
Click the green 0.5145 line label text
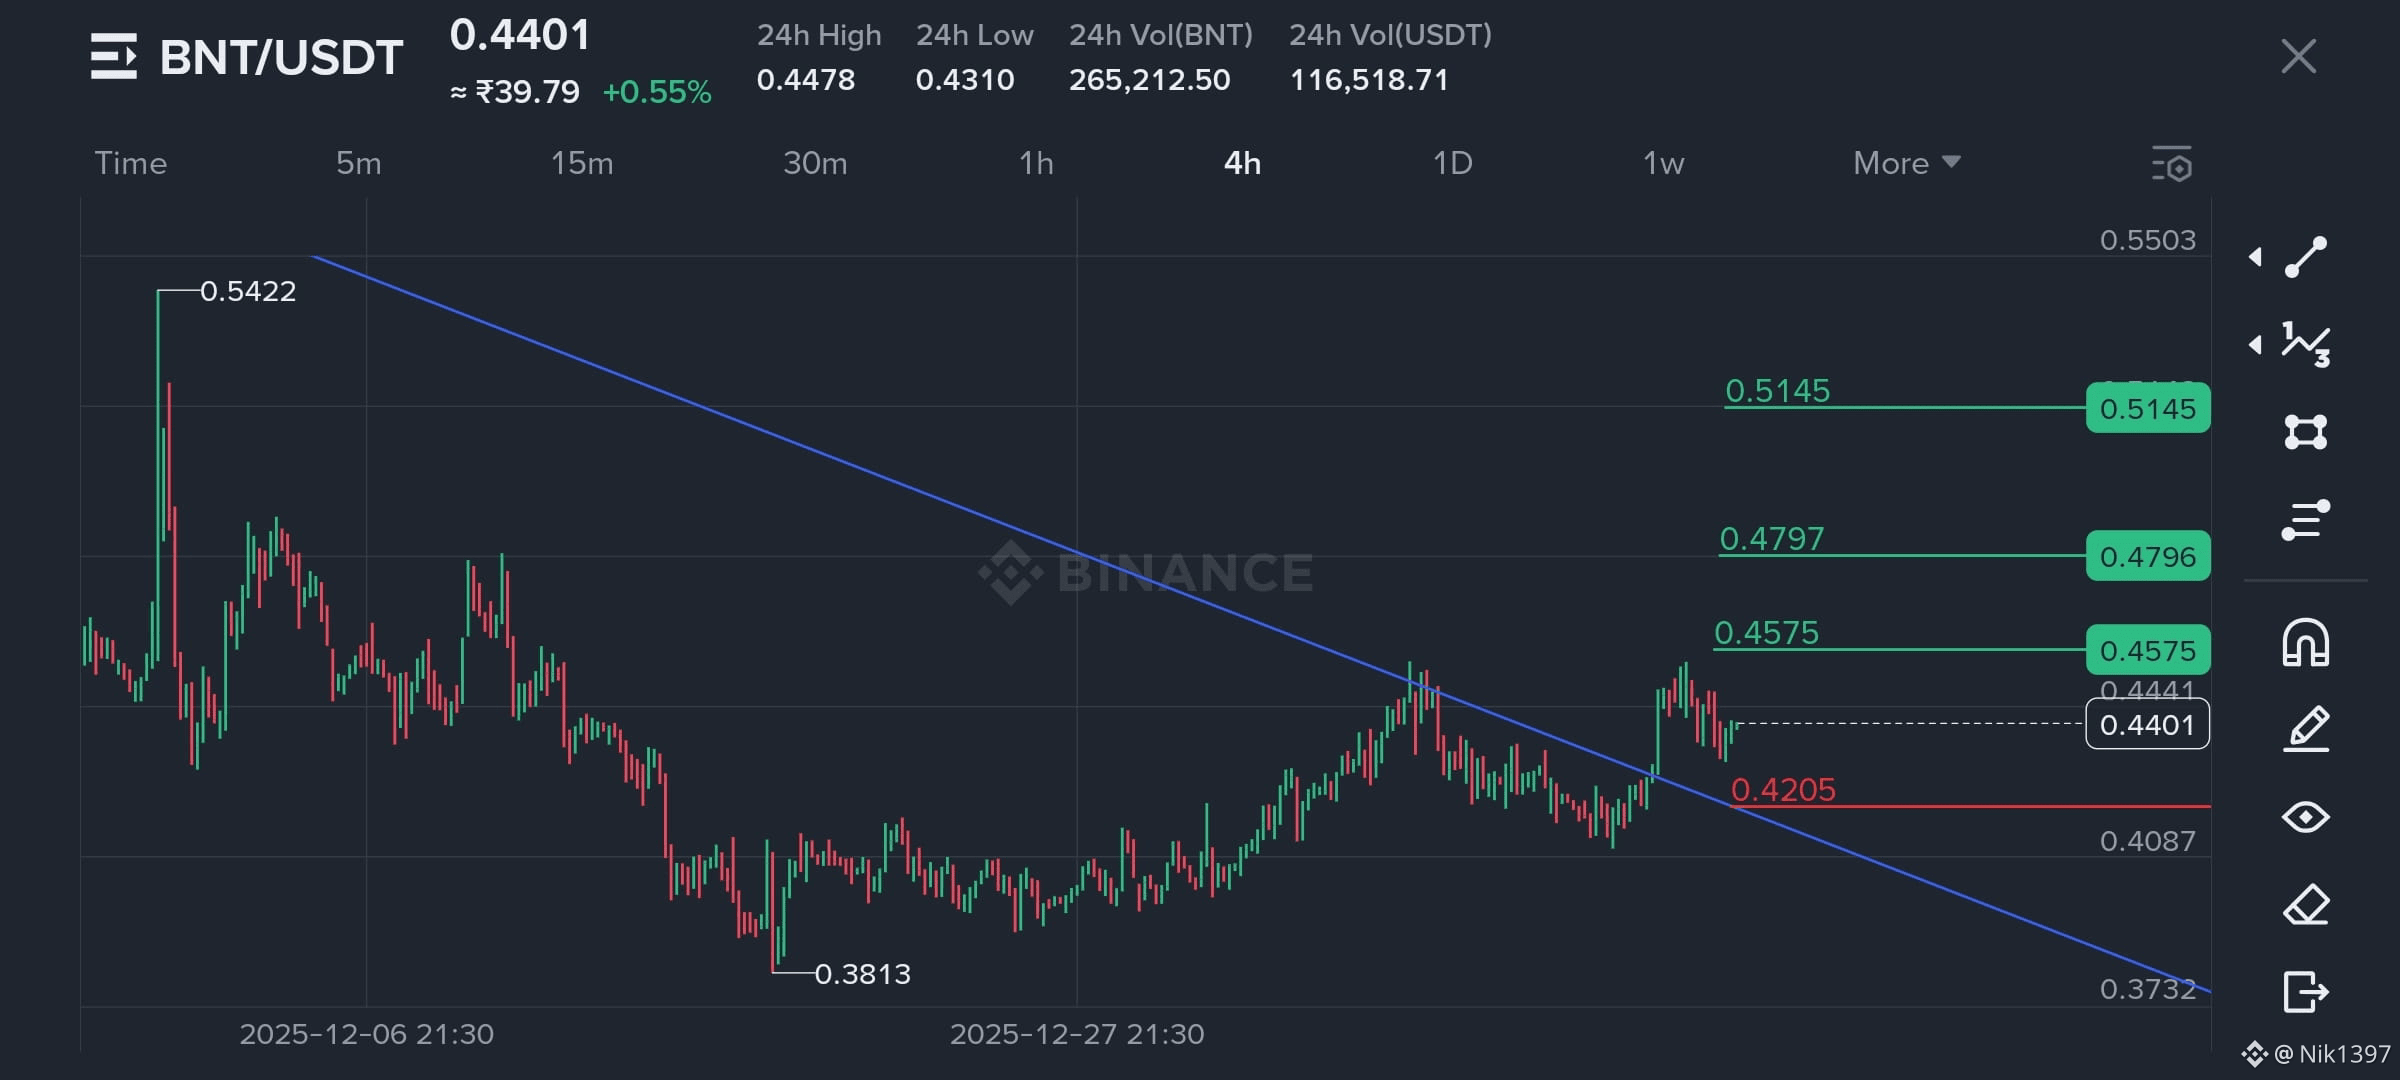coord(1778,391)
